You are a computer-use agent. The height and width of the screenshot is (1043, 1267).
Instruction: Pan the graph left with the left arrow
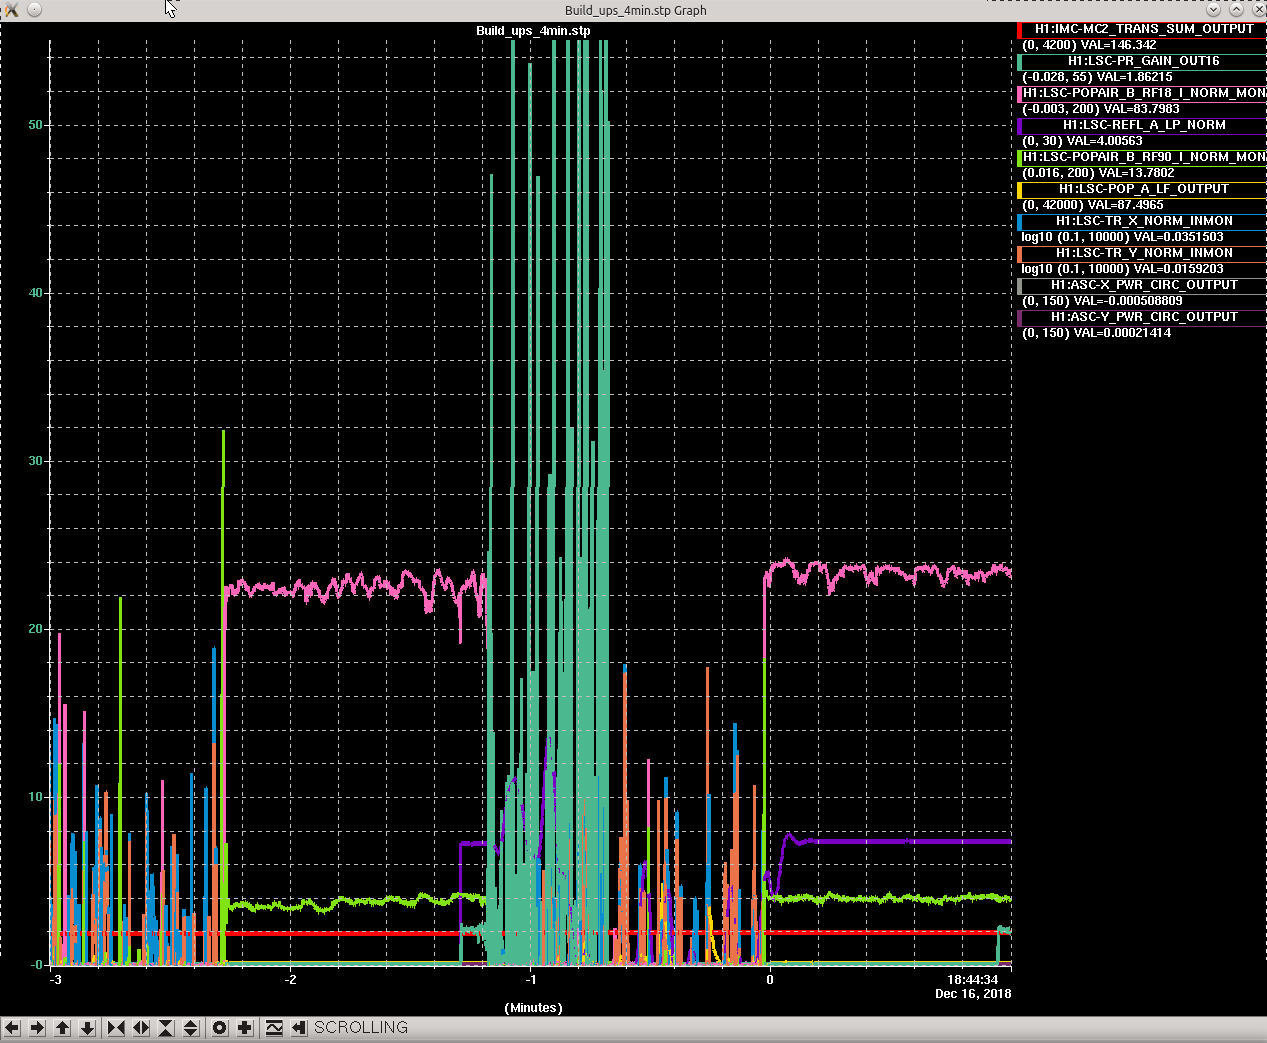point(12,1028)
